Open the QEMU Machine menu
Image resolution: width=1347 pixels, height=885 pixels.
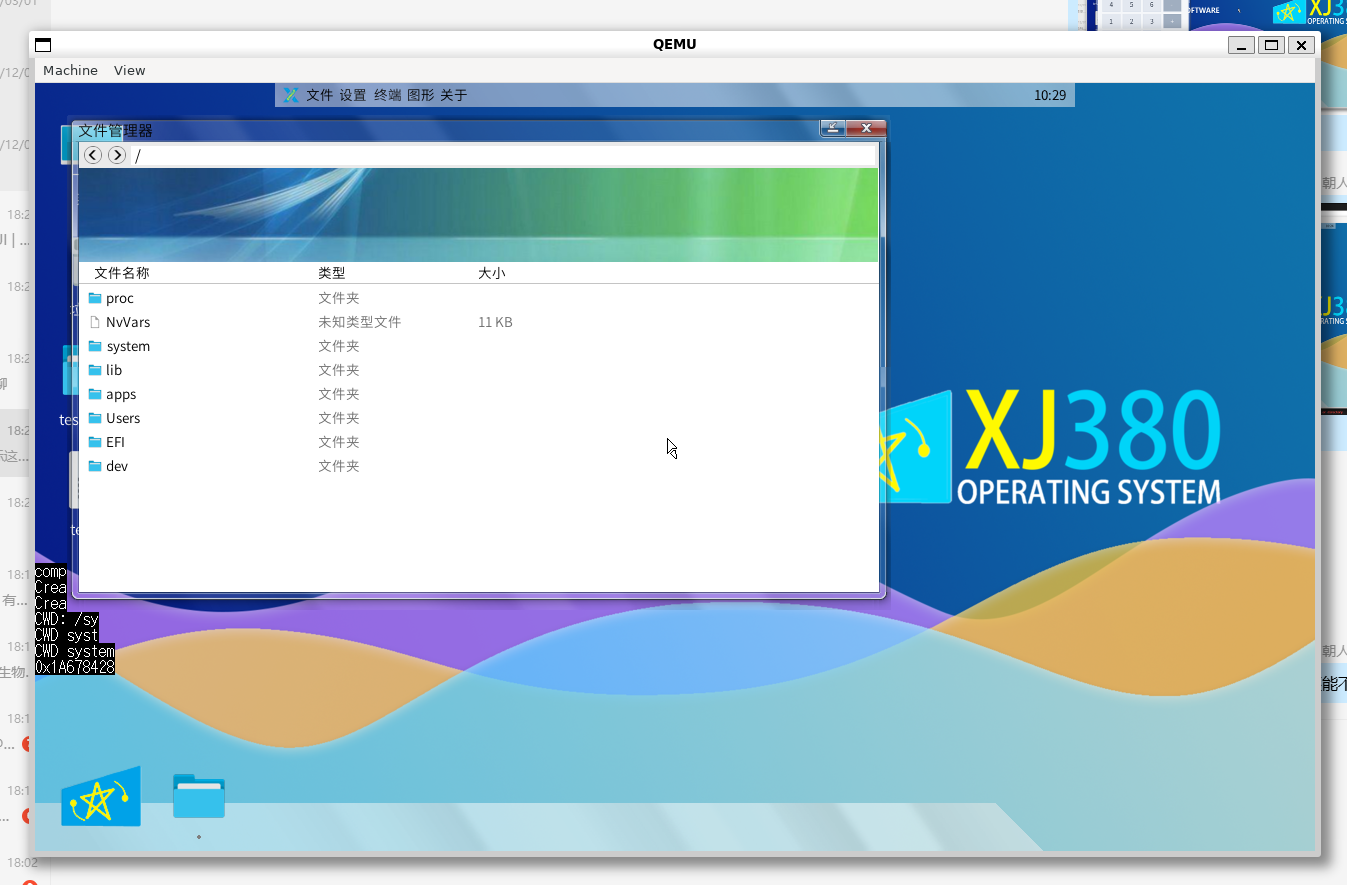point(70,70)
